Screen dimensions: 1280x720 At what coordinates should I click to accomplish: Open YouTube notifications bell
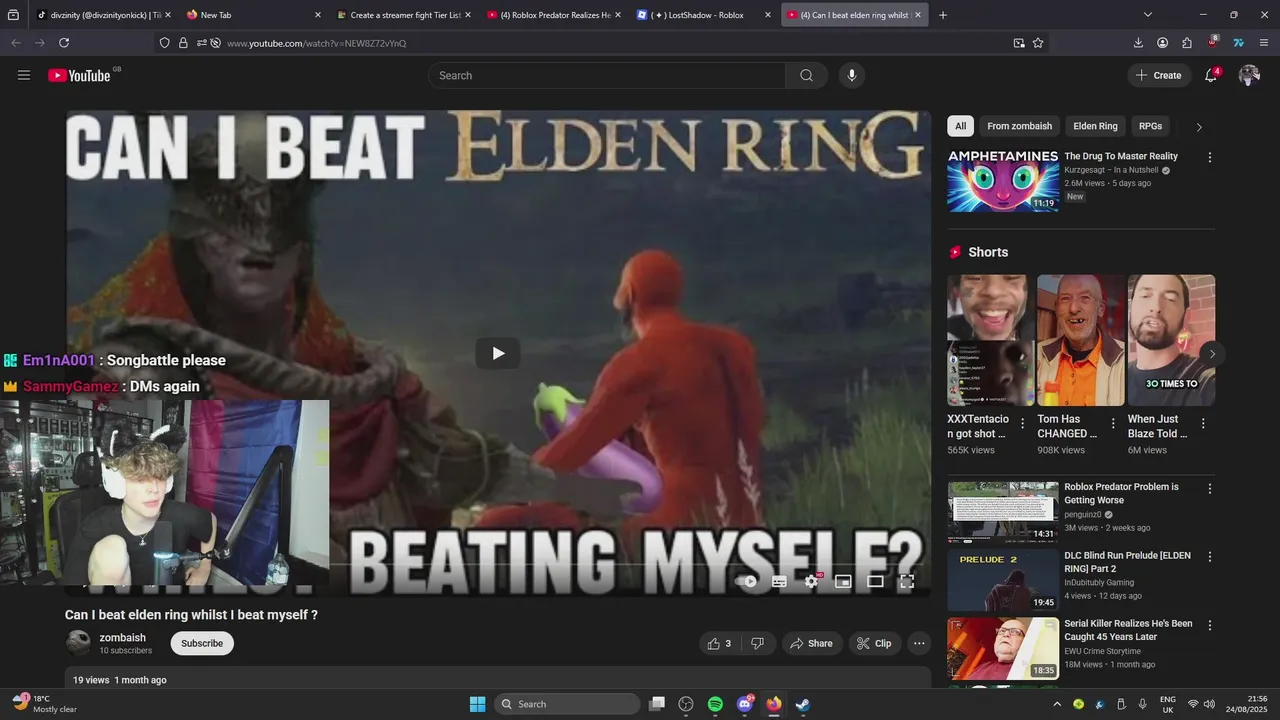click(1211, 75)
